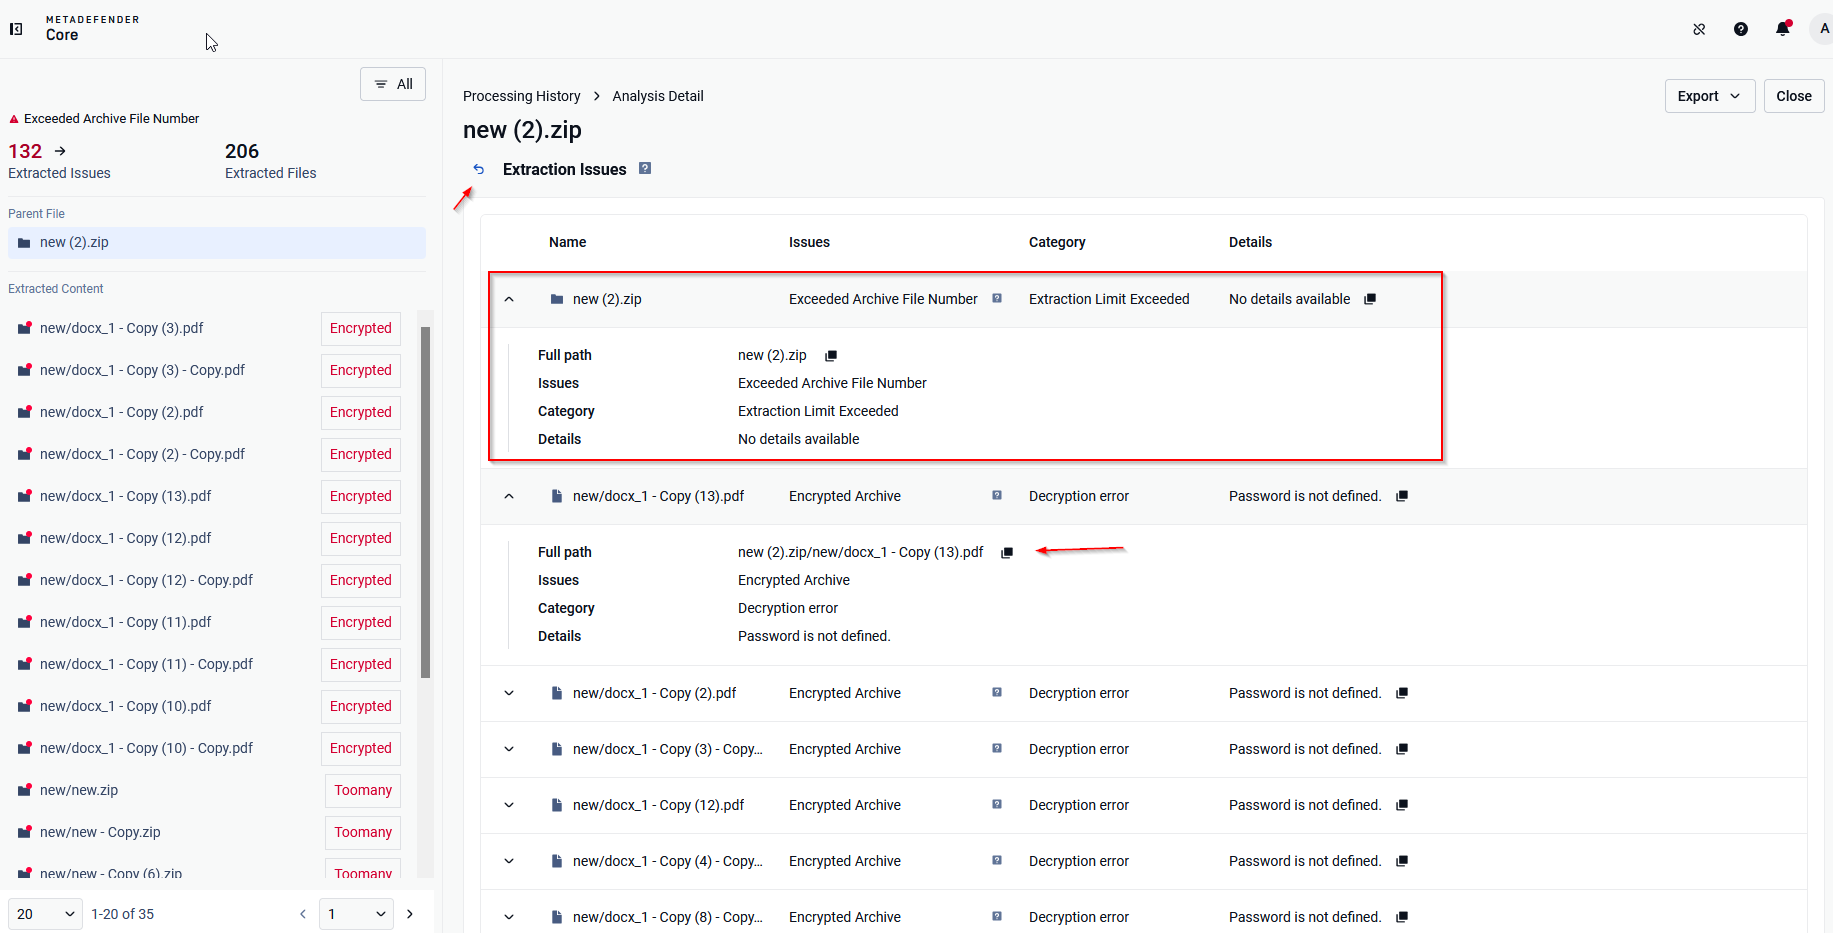Collapse the docx_1 - Copy (13).pdf issue row

[x=509, y=496]
